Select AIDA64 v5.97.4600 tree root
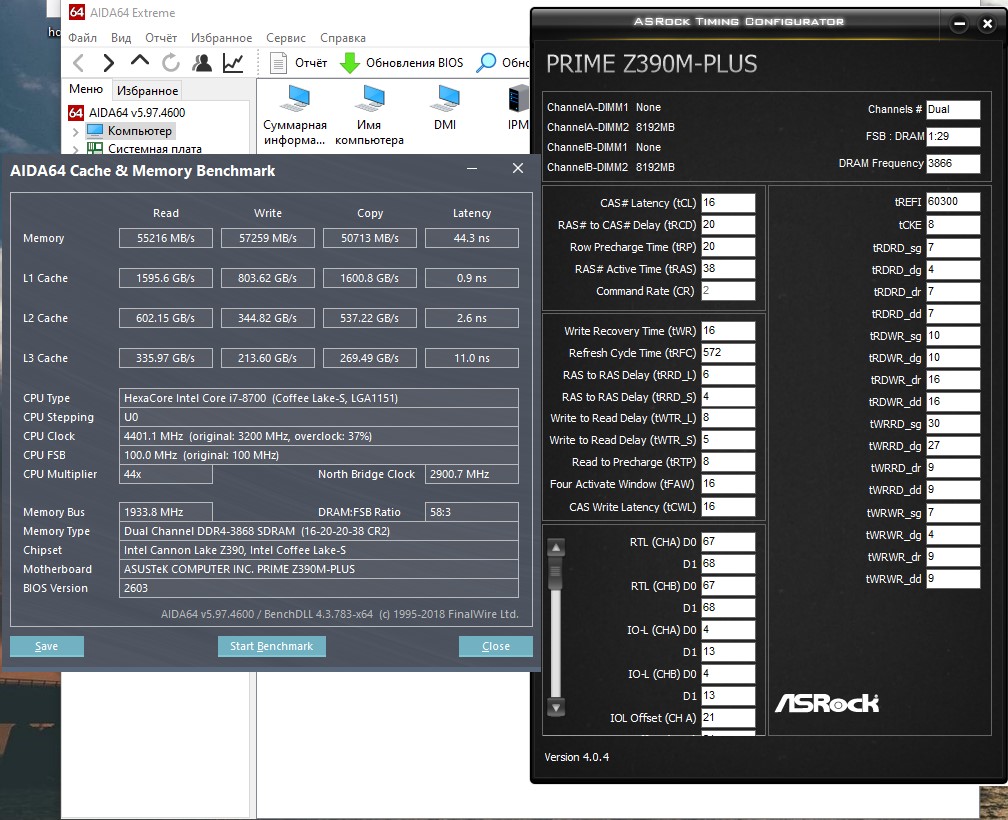 click(x=136, y=112)
